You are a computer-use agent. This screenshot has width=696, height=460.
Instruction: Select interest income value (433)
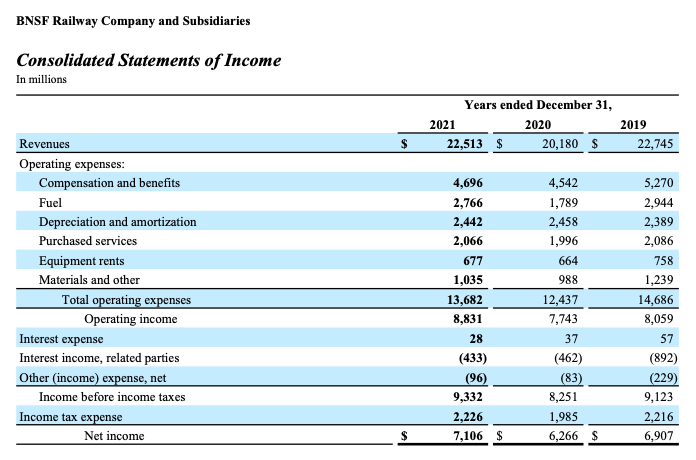473,358
